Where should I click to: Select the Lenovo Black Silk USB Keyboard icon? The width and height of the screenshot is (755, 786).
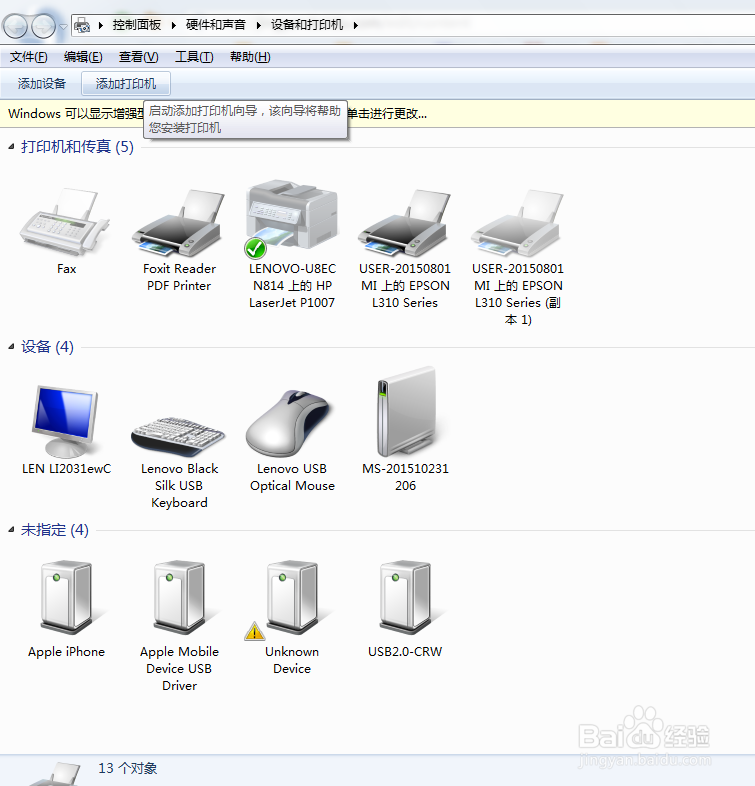(178, 436)
